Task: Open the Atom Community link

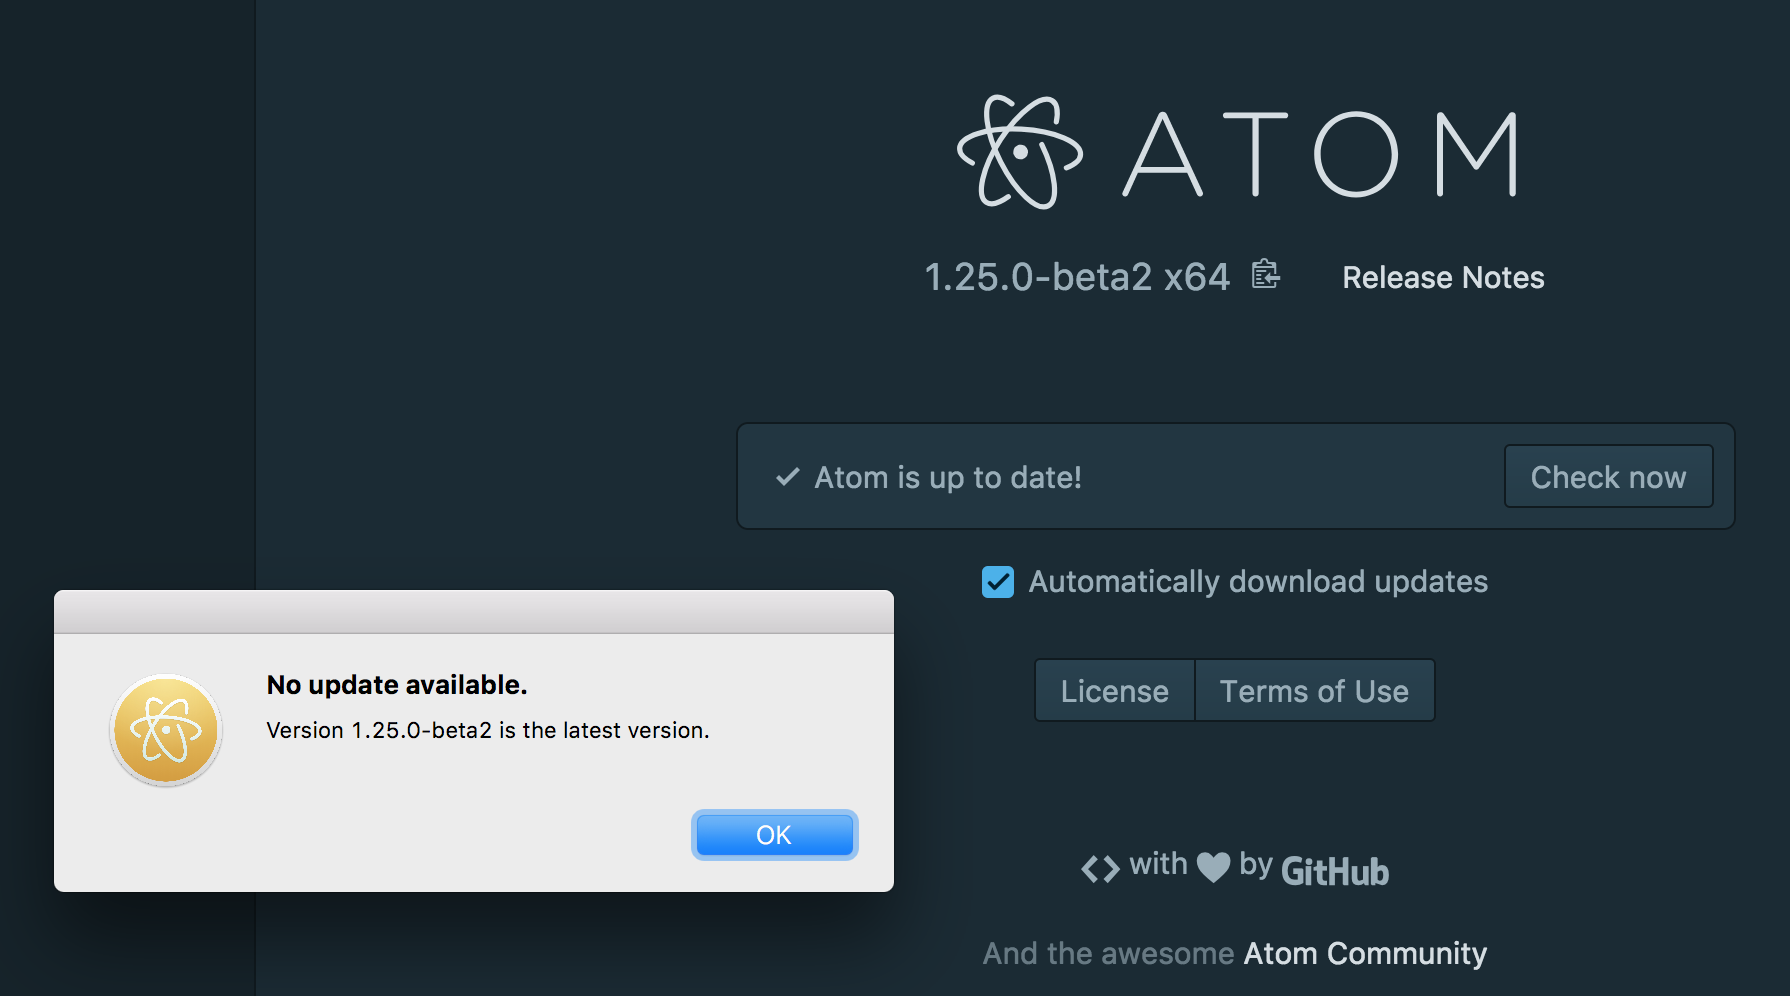Action: click(1365, 953)
